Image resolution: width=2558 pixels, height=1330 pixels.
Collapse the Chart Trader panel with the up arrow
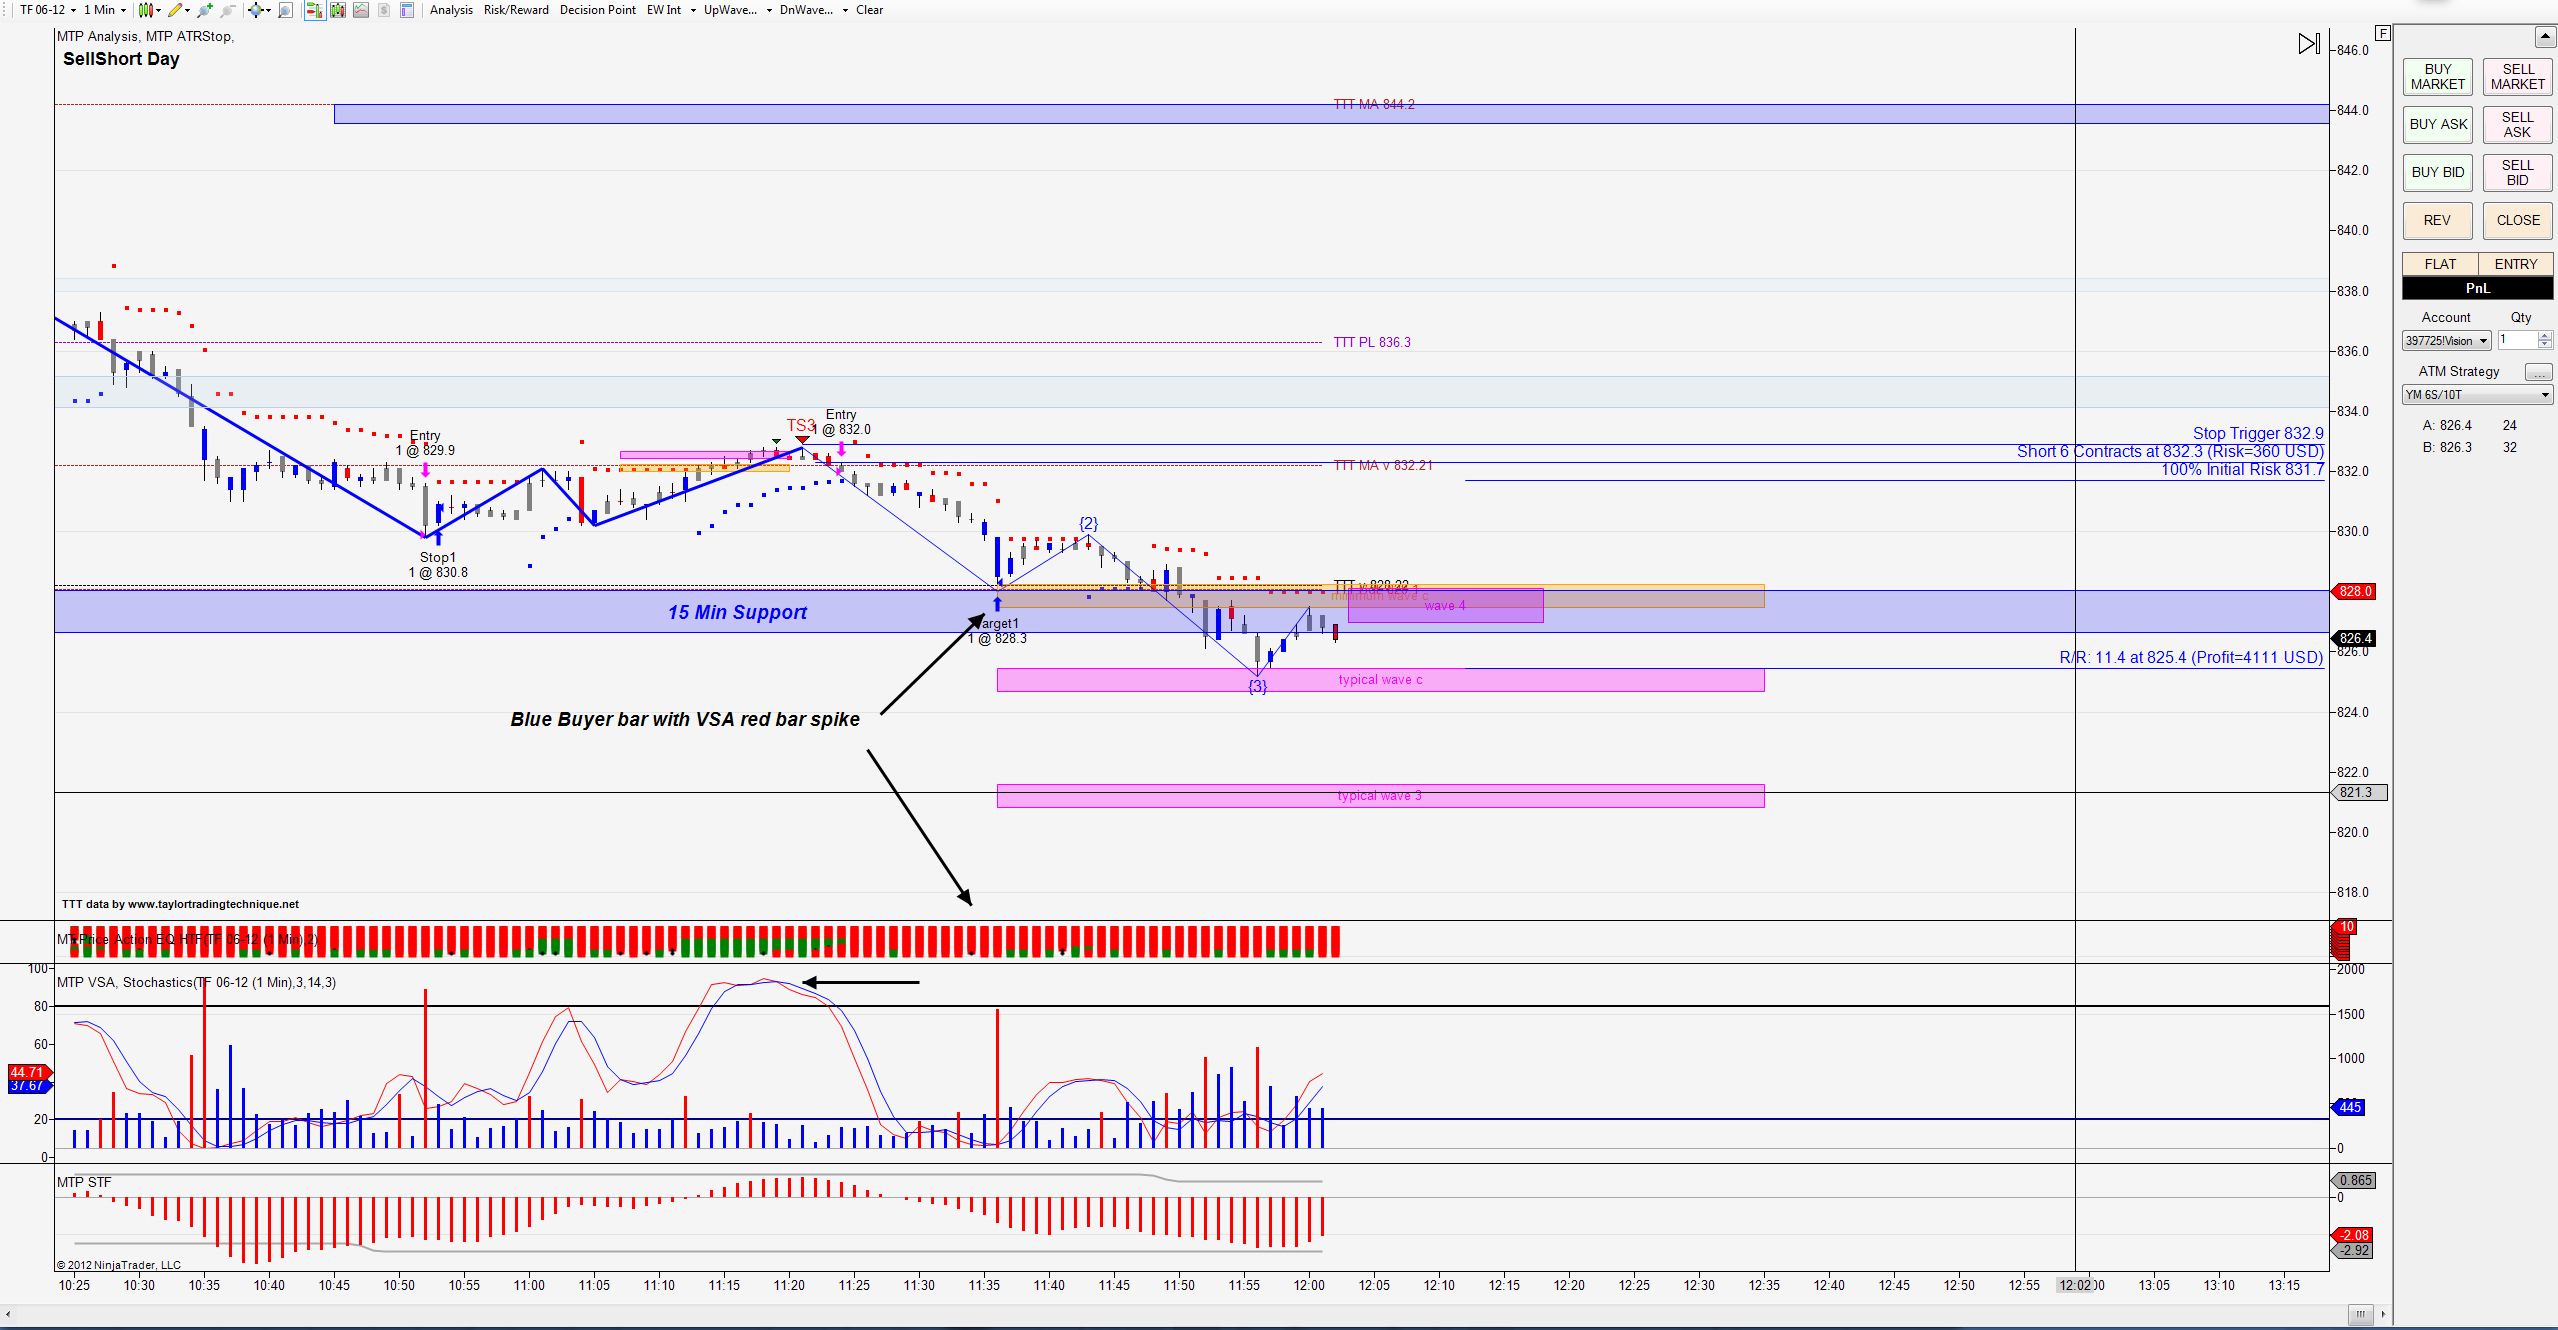click(x=2545, y=37)
